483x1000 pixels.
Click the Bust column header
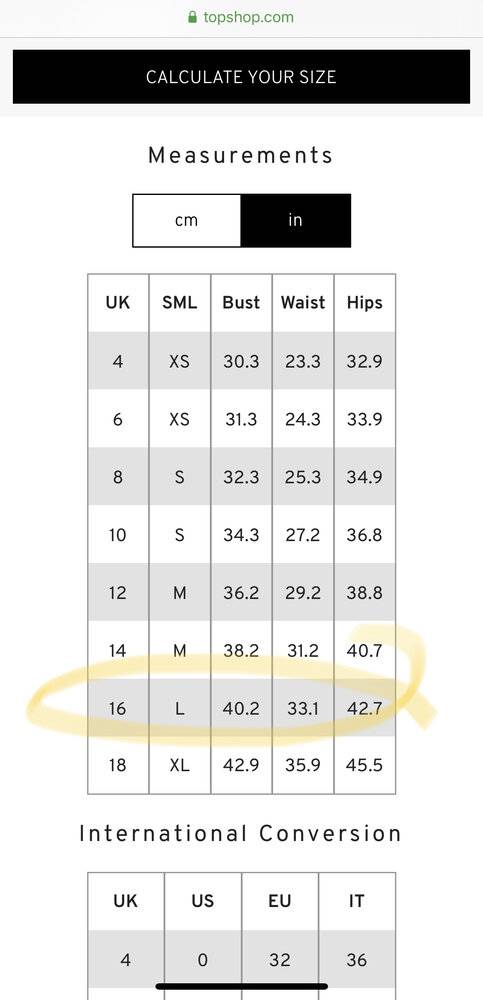pos(241,303)
